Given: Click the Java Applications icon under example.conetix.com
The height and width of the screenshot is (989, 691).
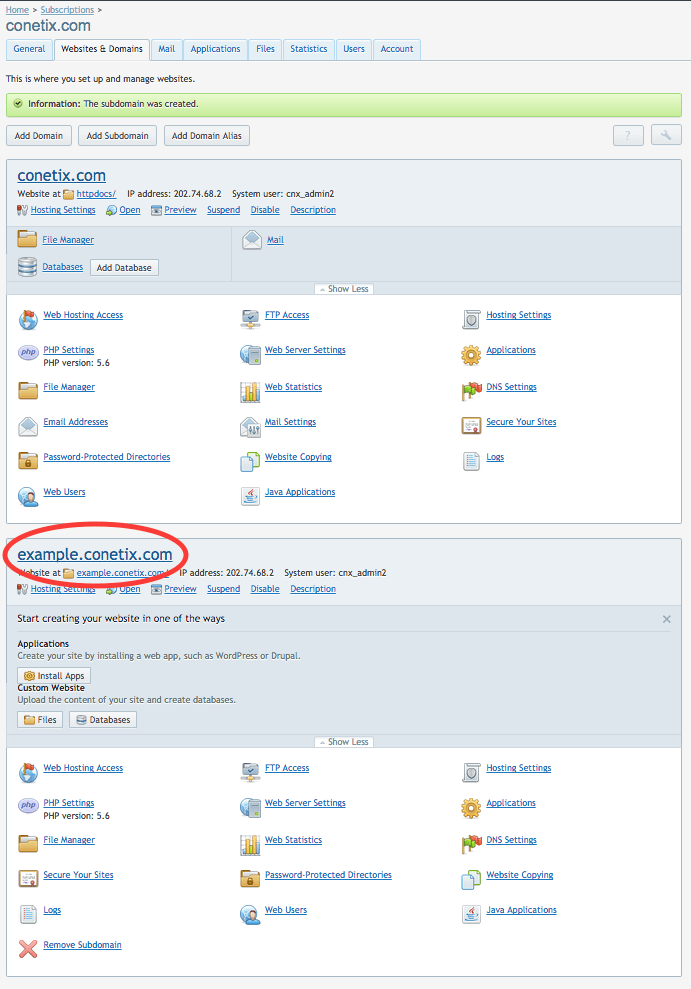Looking at the screenshot, I should (471, 914).
